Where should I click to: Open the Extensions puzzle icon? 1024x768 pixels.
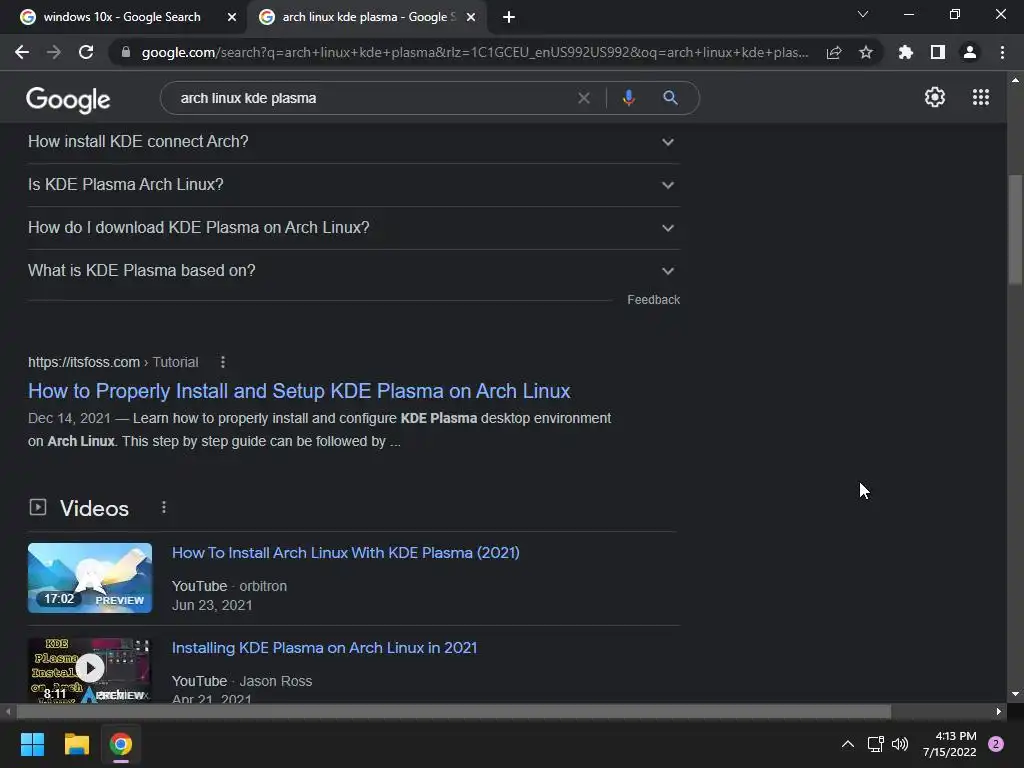tap(905, 52)
